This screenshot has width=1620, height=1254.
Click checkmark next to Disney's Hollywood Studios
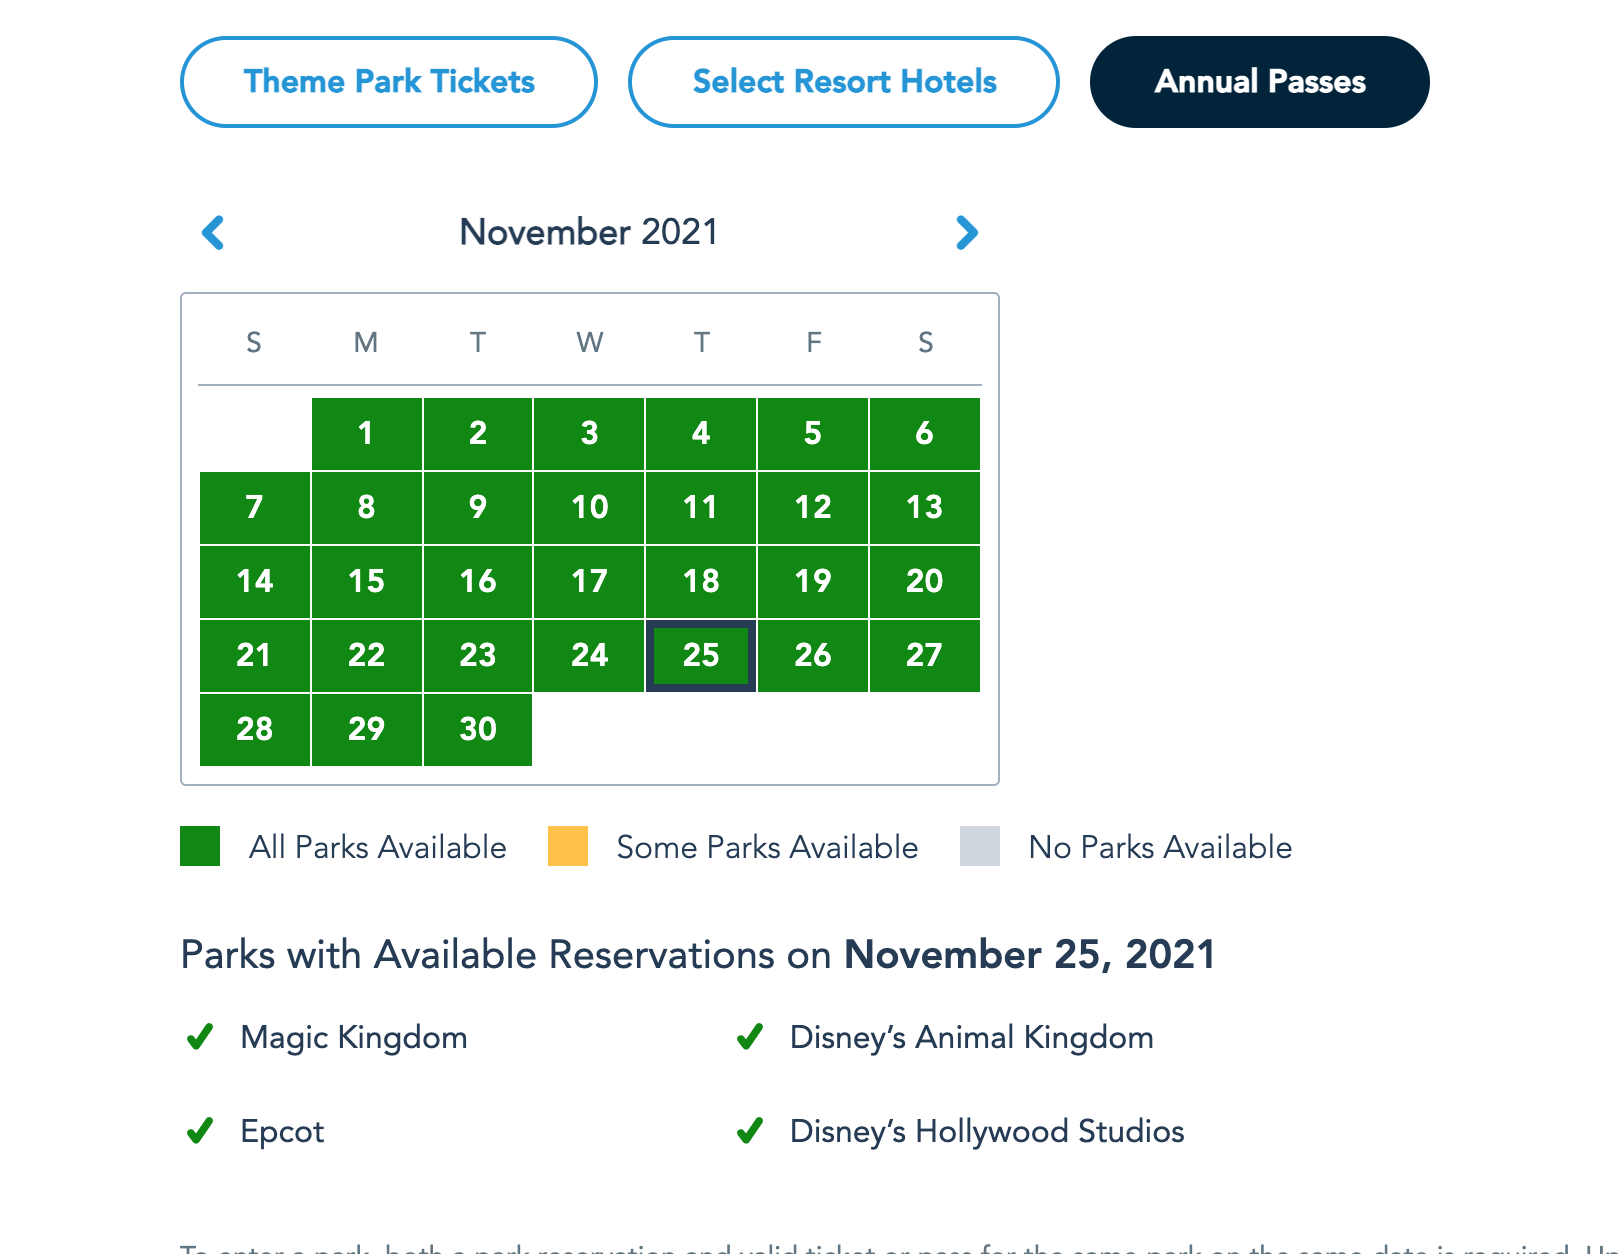[x=750, y=1131]
